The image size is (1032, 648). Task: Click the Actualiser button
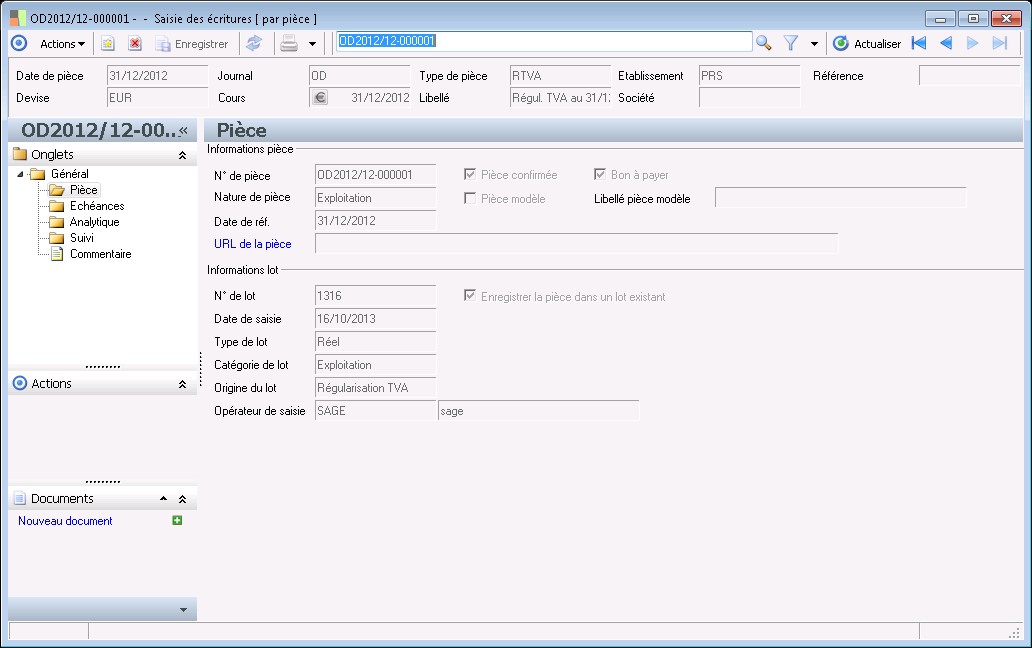[867, 43]
